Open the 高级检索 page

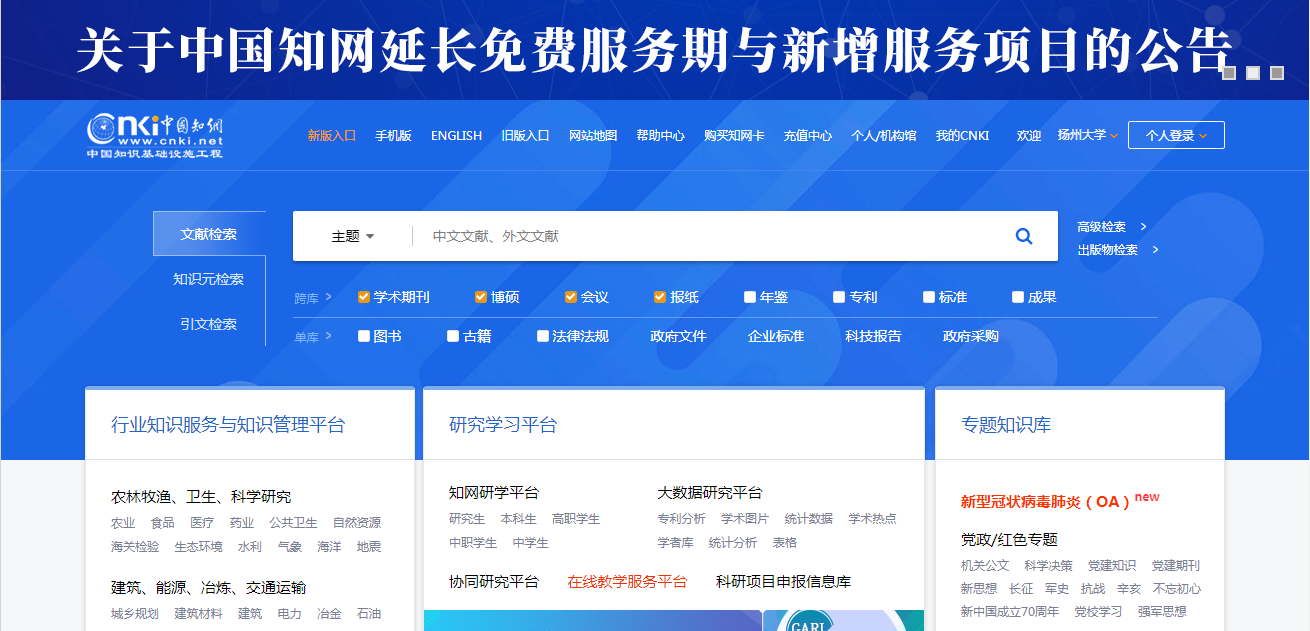pos(1102,227)
